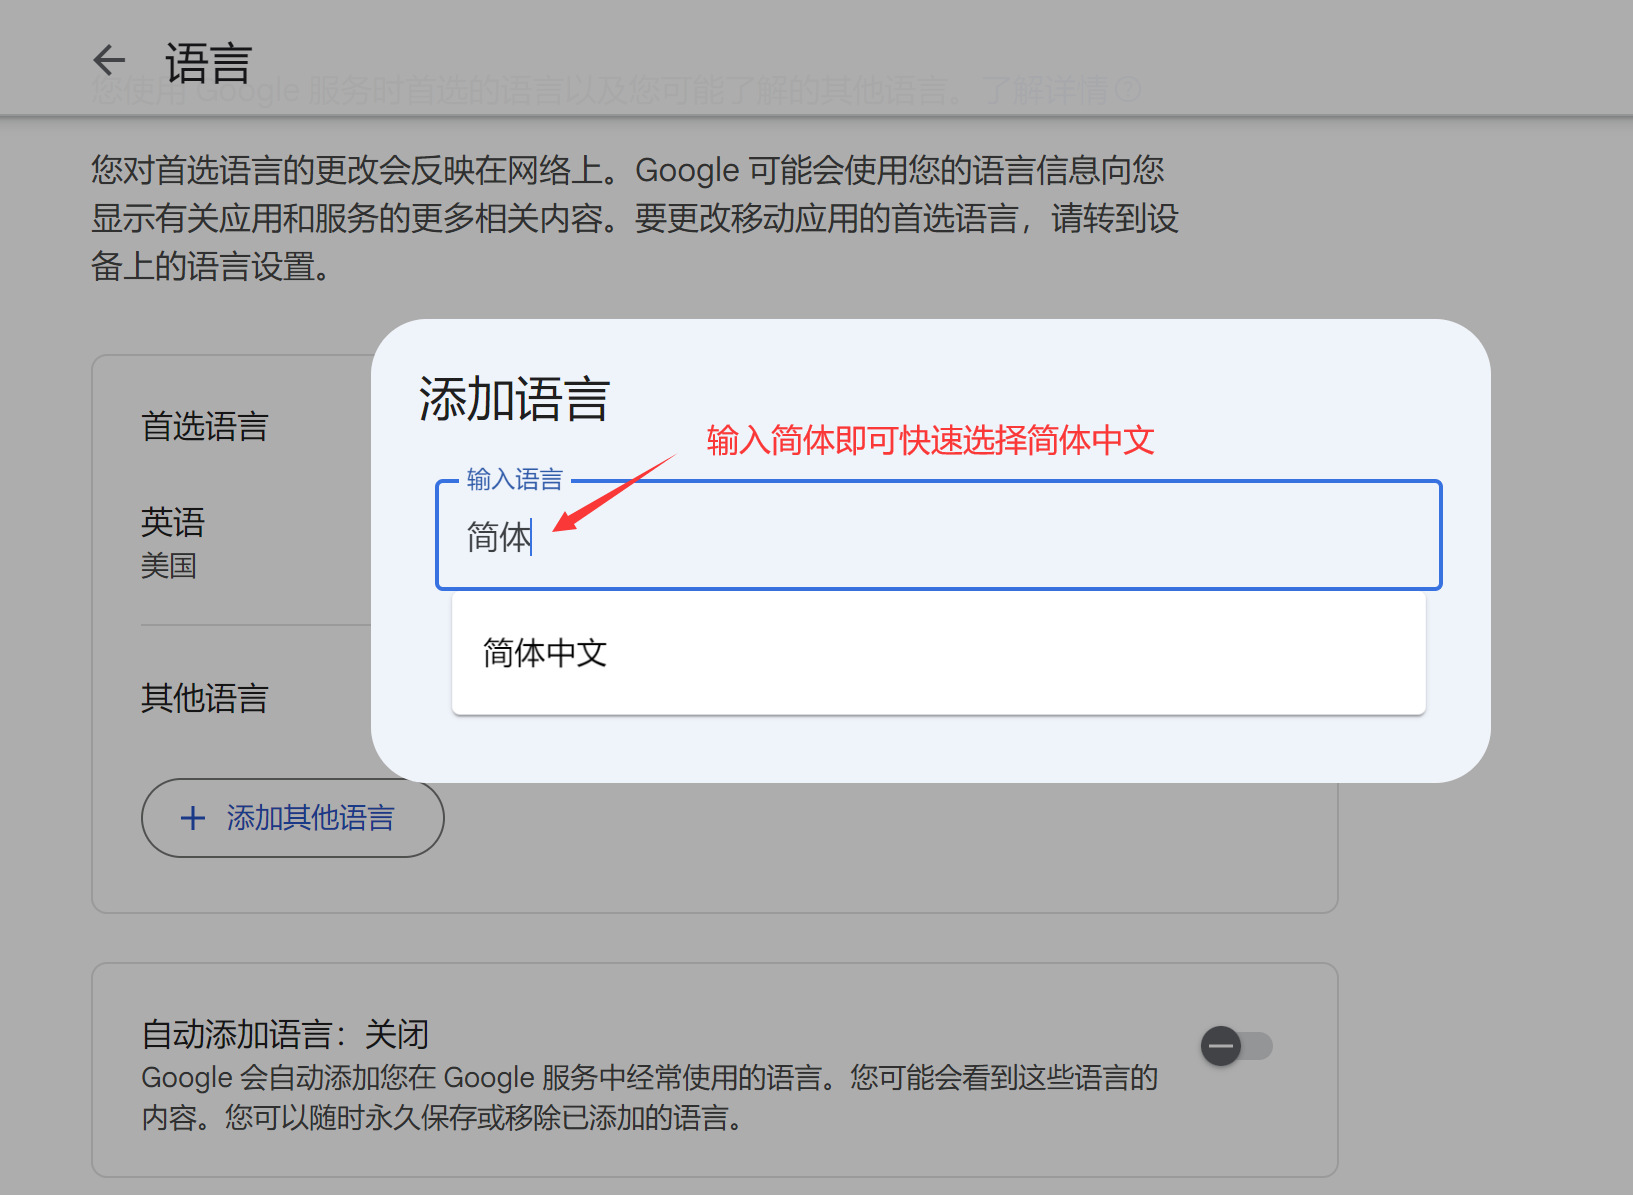
Task: Click the 自动添加语言：关闭 label
Action: (285, 1034)
